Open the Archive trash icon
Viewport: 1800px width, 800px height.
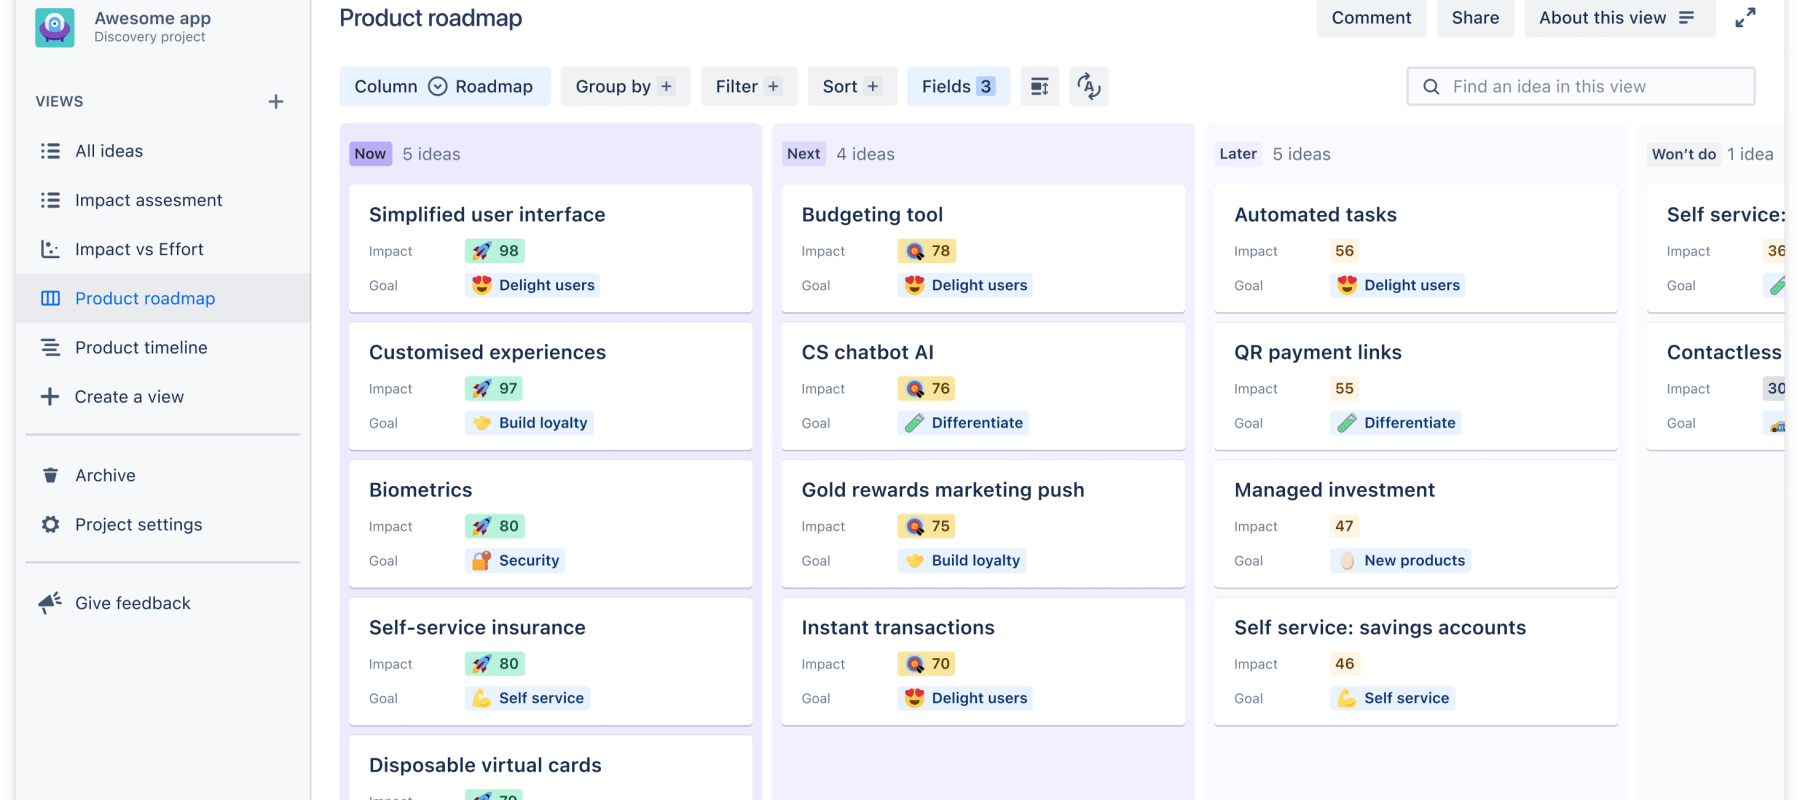(50, 475)
